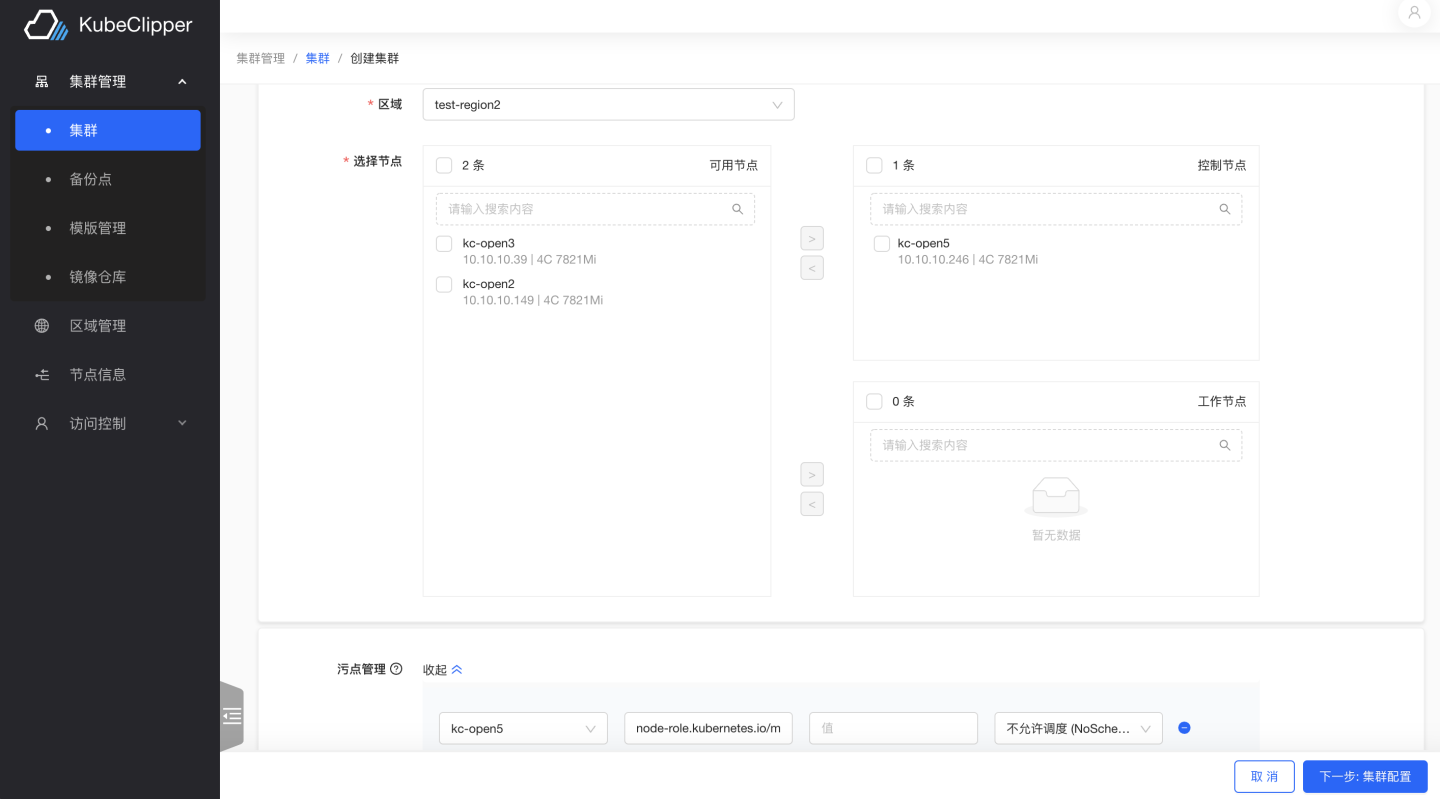The width and height of the screenshot is (1440, 799).
Task: Click the KubeClipper logo icon
Action: (x=46, y=25)
